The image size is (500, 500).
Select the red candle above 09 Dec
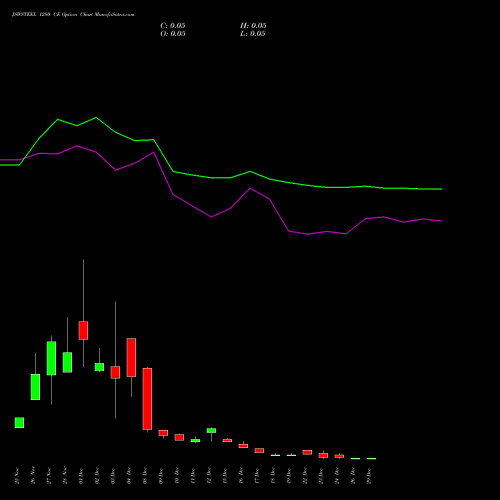(x=163, y=433)
